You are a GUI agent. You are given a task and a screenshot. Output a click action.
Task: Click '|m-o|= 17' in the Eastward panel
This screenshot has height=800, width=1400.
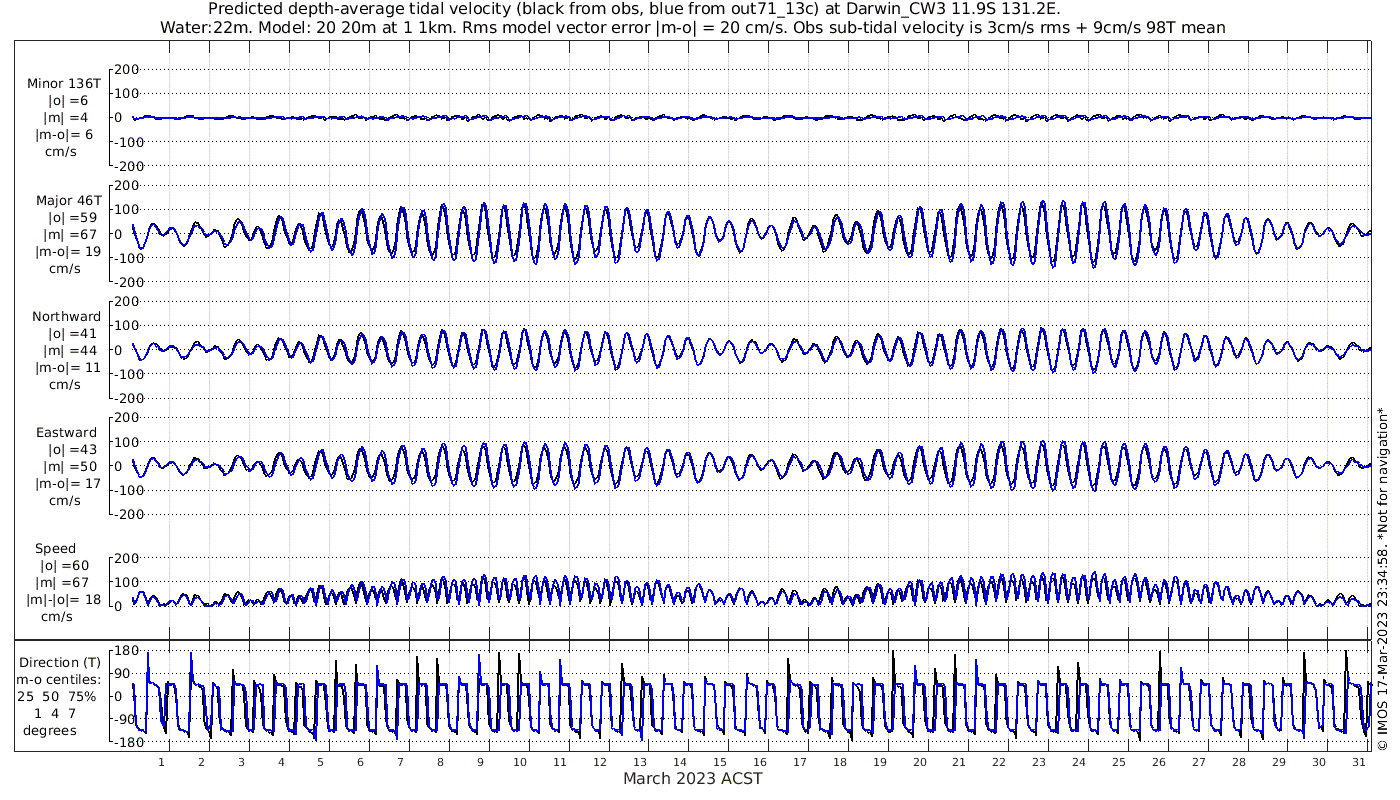pos(68,485)
